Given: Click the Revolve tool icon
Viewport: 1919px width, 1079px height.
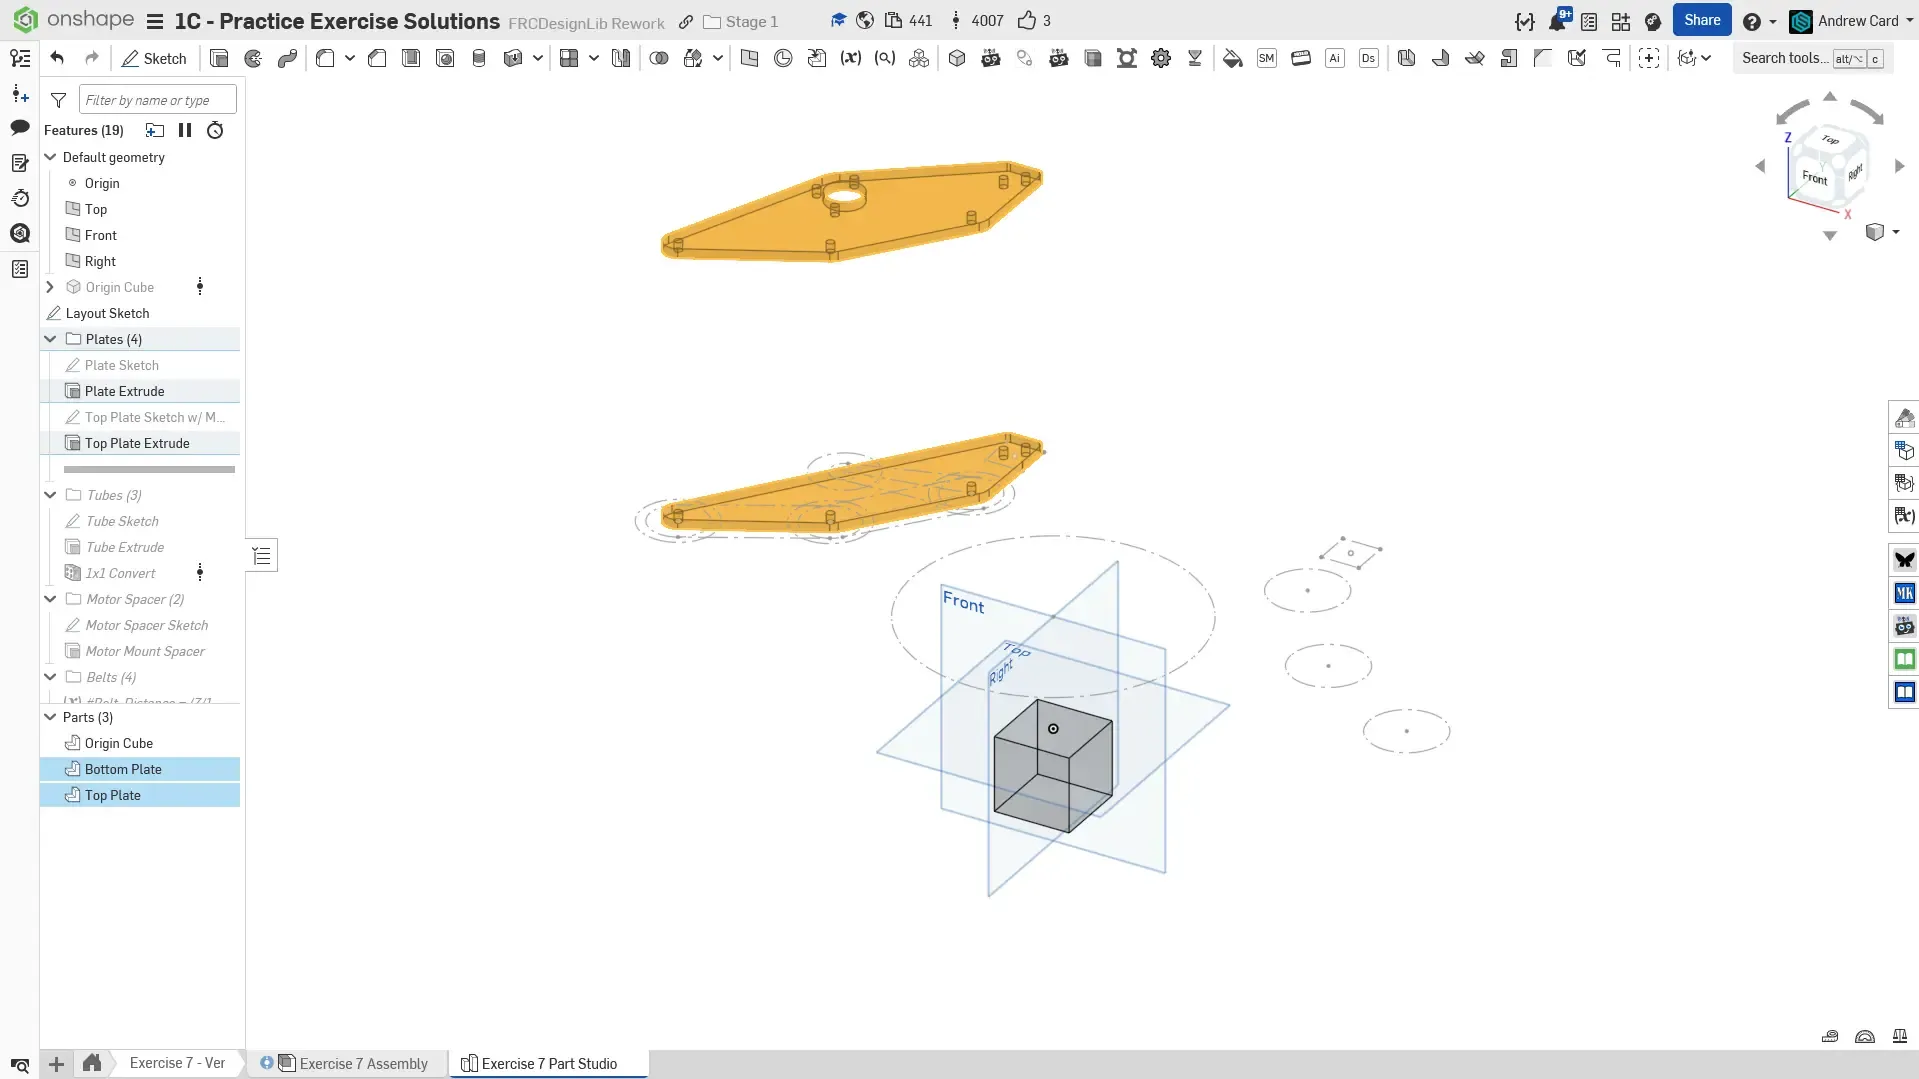Looking at the screenshot, I should pyautogui.click(x=253, y=59).
